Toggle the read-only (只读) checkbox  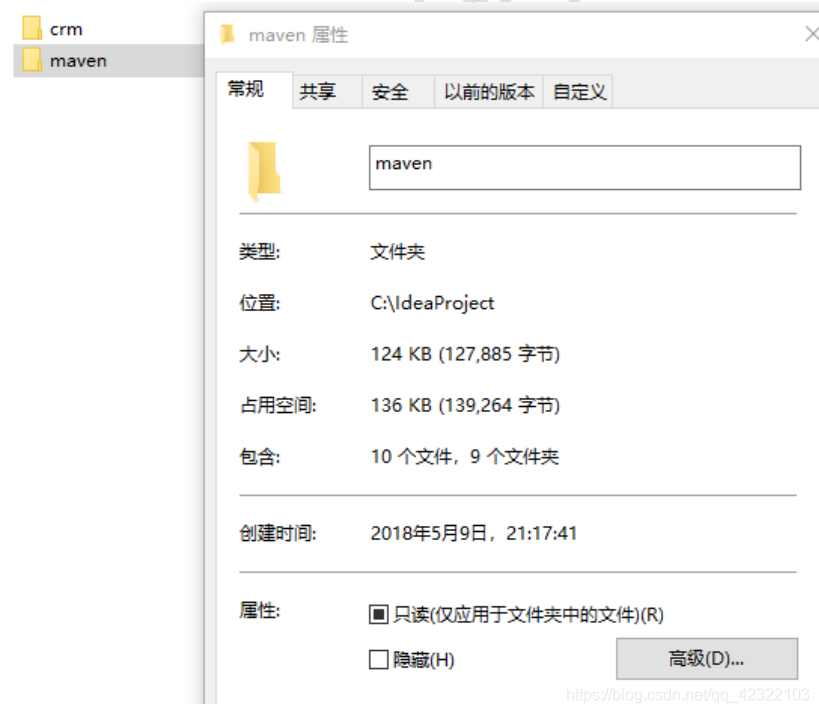[x=378, y=614]
